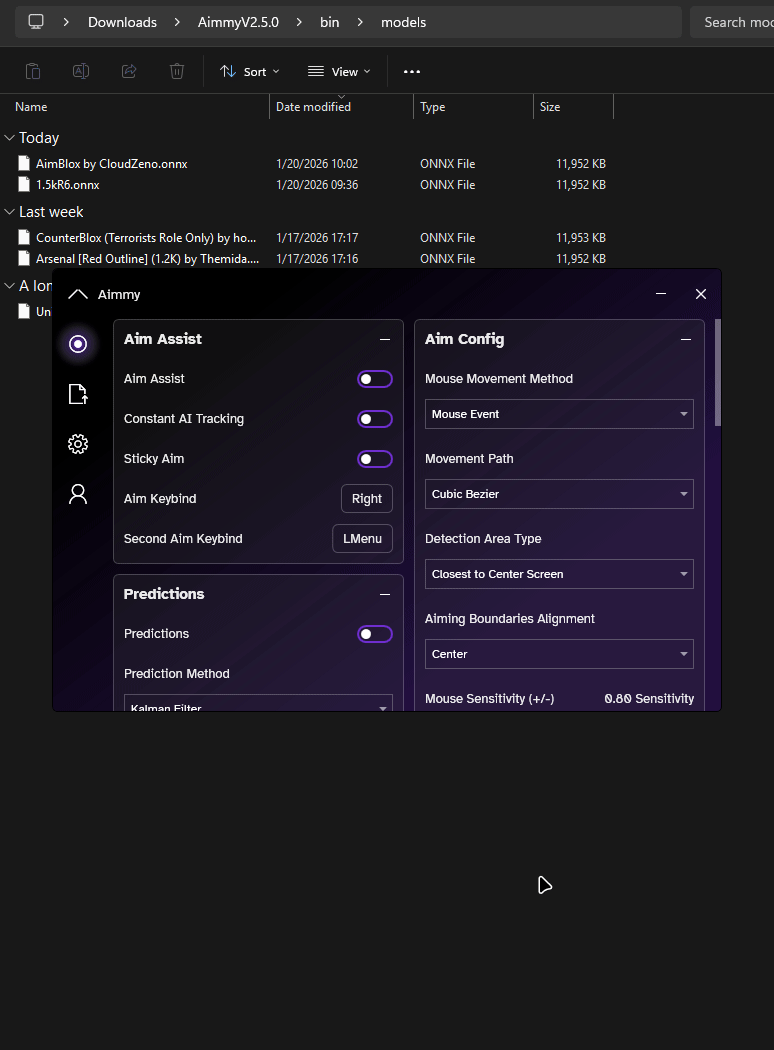Click the Right aim keybind button

point(368,498)
